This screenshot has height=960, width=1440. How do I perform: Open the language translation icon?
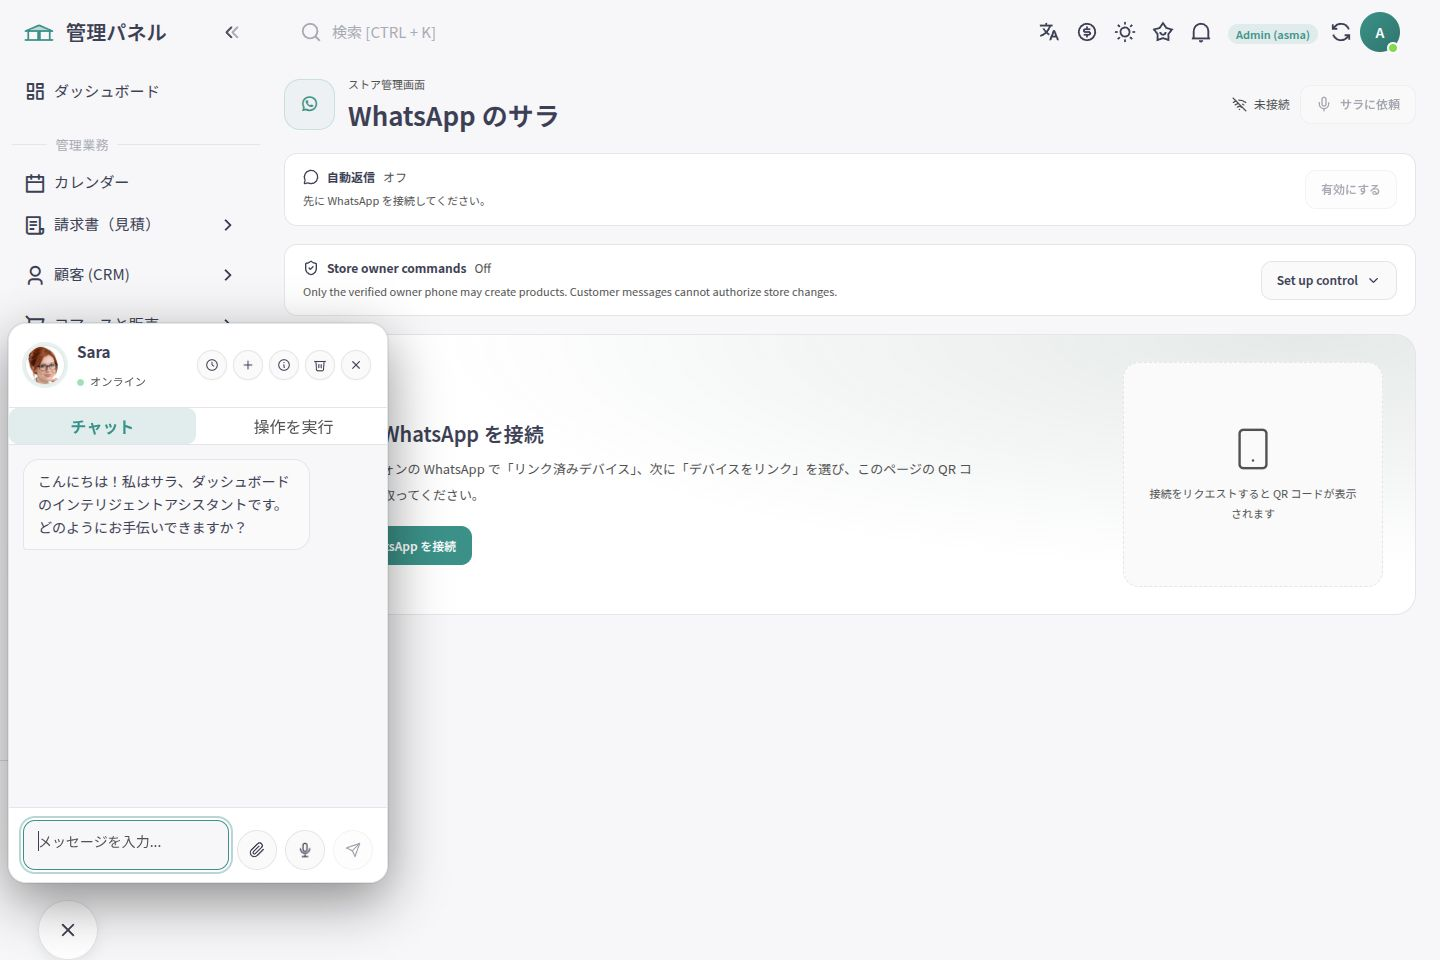click(1049, 32)
